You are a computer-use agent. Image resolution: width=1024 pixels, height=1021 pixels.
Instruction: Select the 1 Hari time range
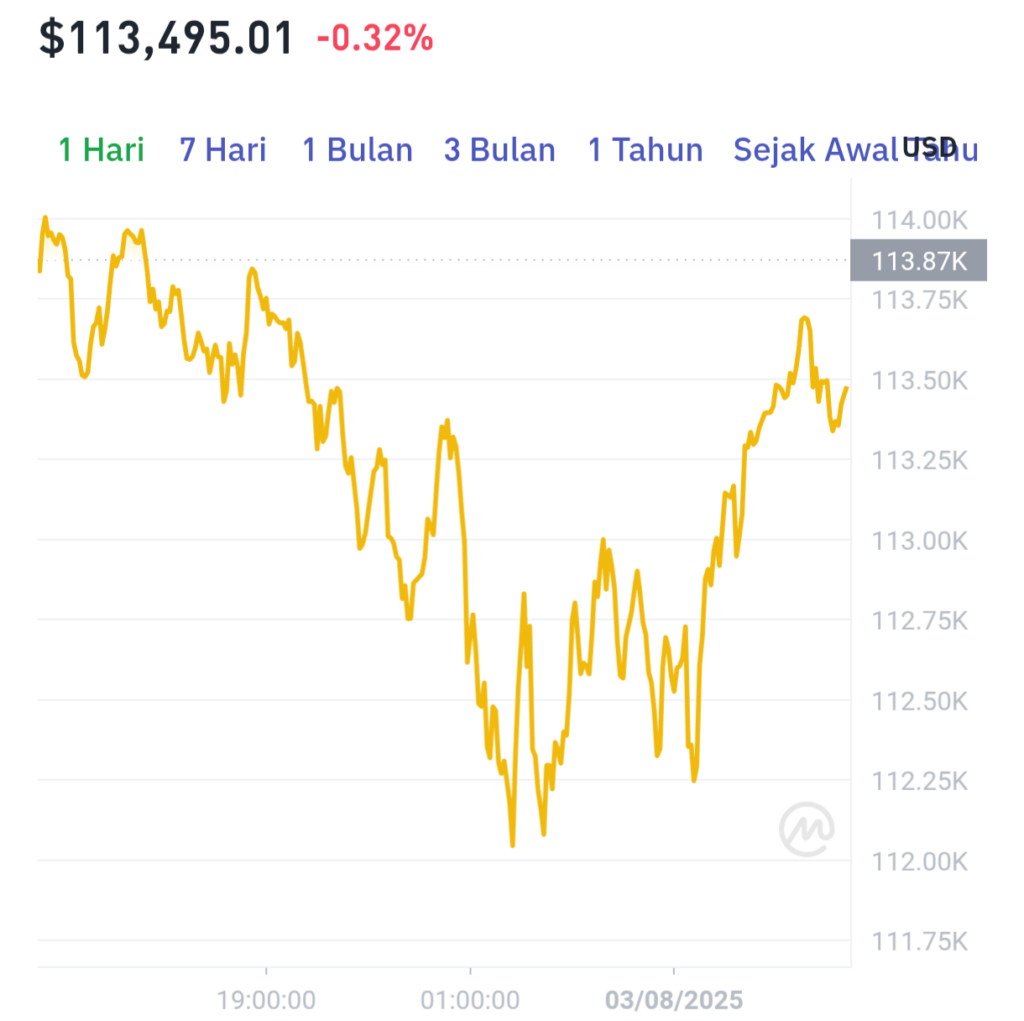(101, 150)
